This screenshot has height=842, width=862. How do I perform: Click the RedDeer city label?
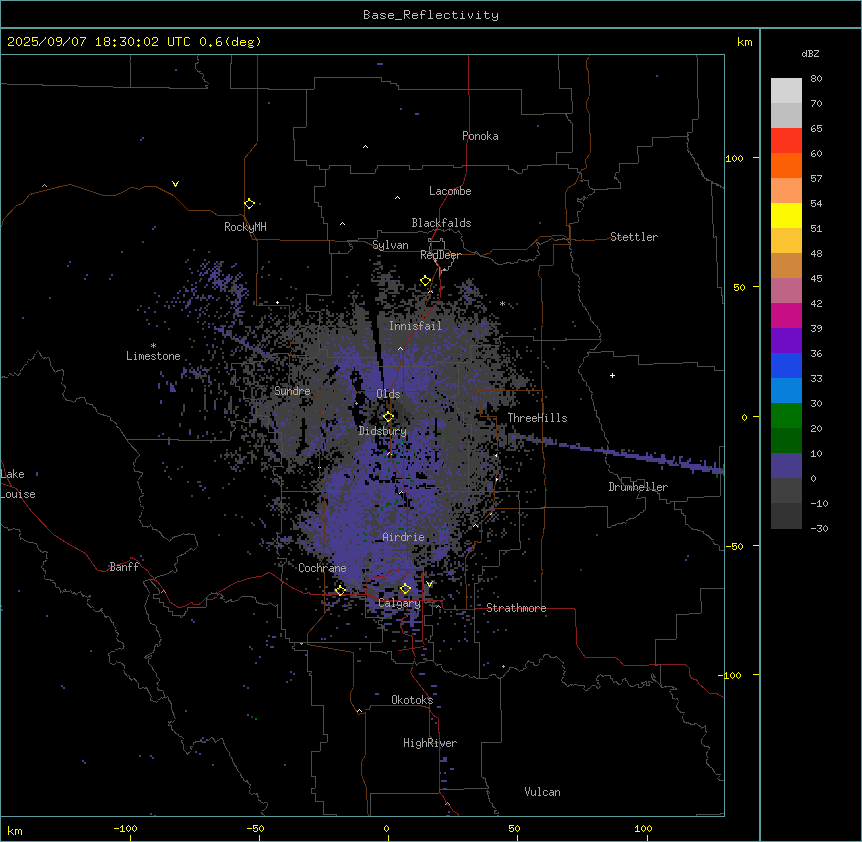click(440, 255)
